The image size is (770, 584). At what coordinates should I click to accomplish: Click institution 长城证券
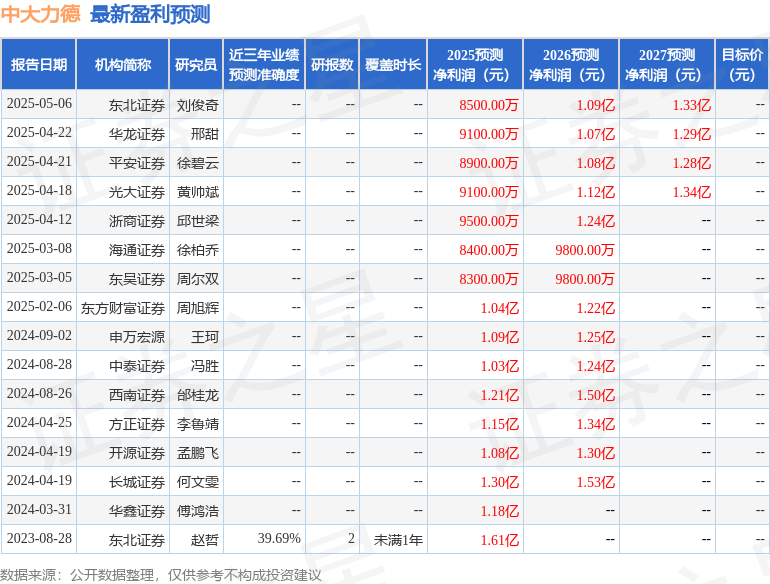[x=137, y=482]
